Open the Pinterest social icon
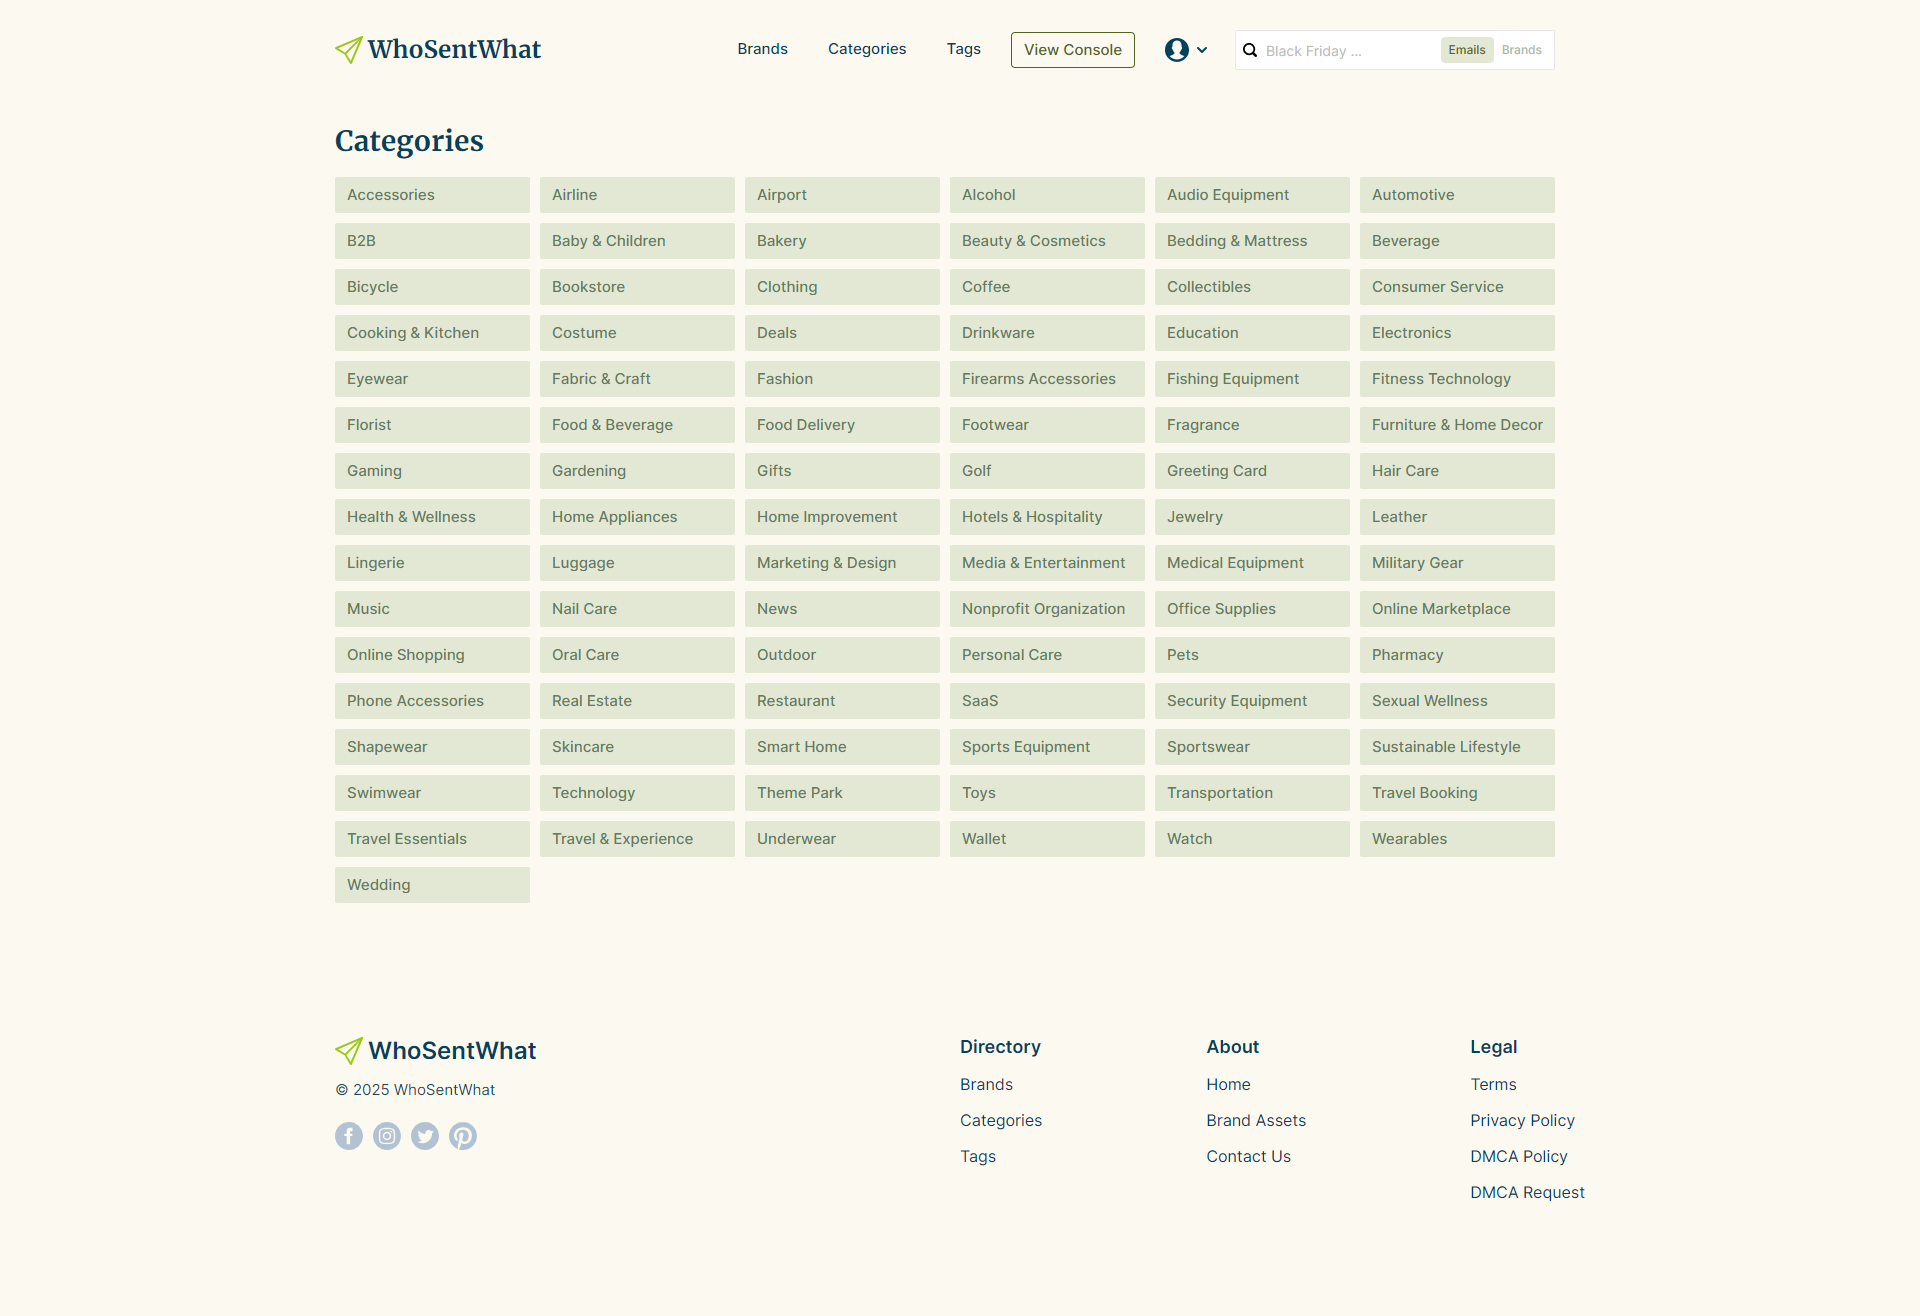Screen dimensions: 1920x1316 (x=463, y=1136)
